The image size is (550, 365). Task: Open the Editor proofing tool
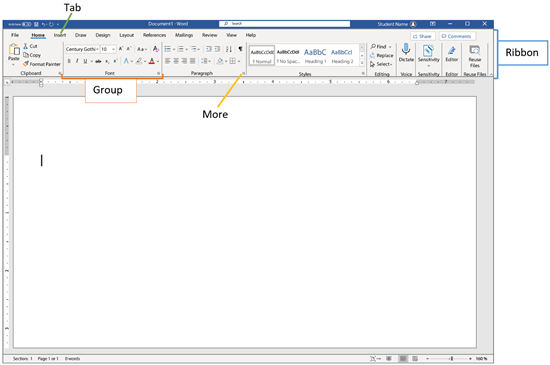click(452, 54)
